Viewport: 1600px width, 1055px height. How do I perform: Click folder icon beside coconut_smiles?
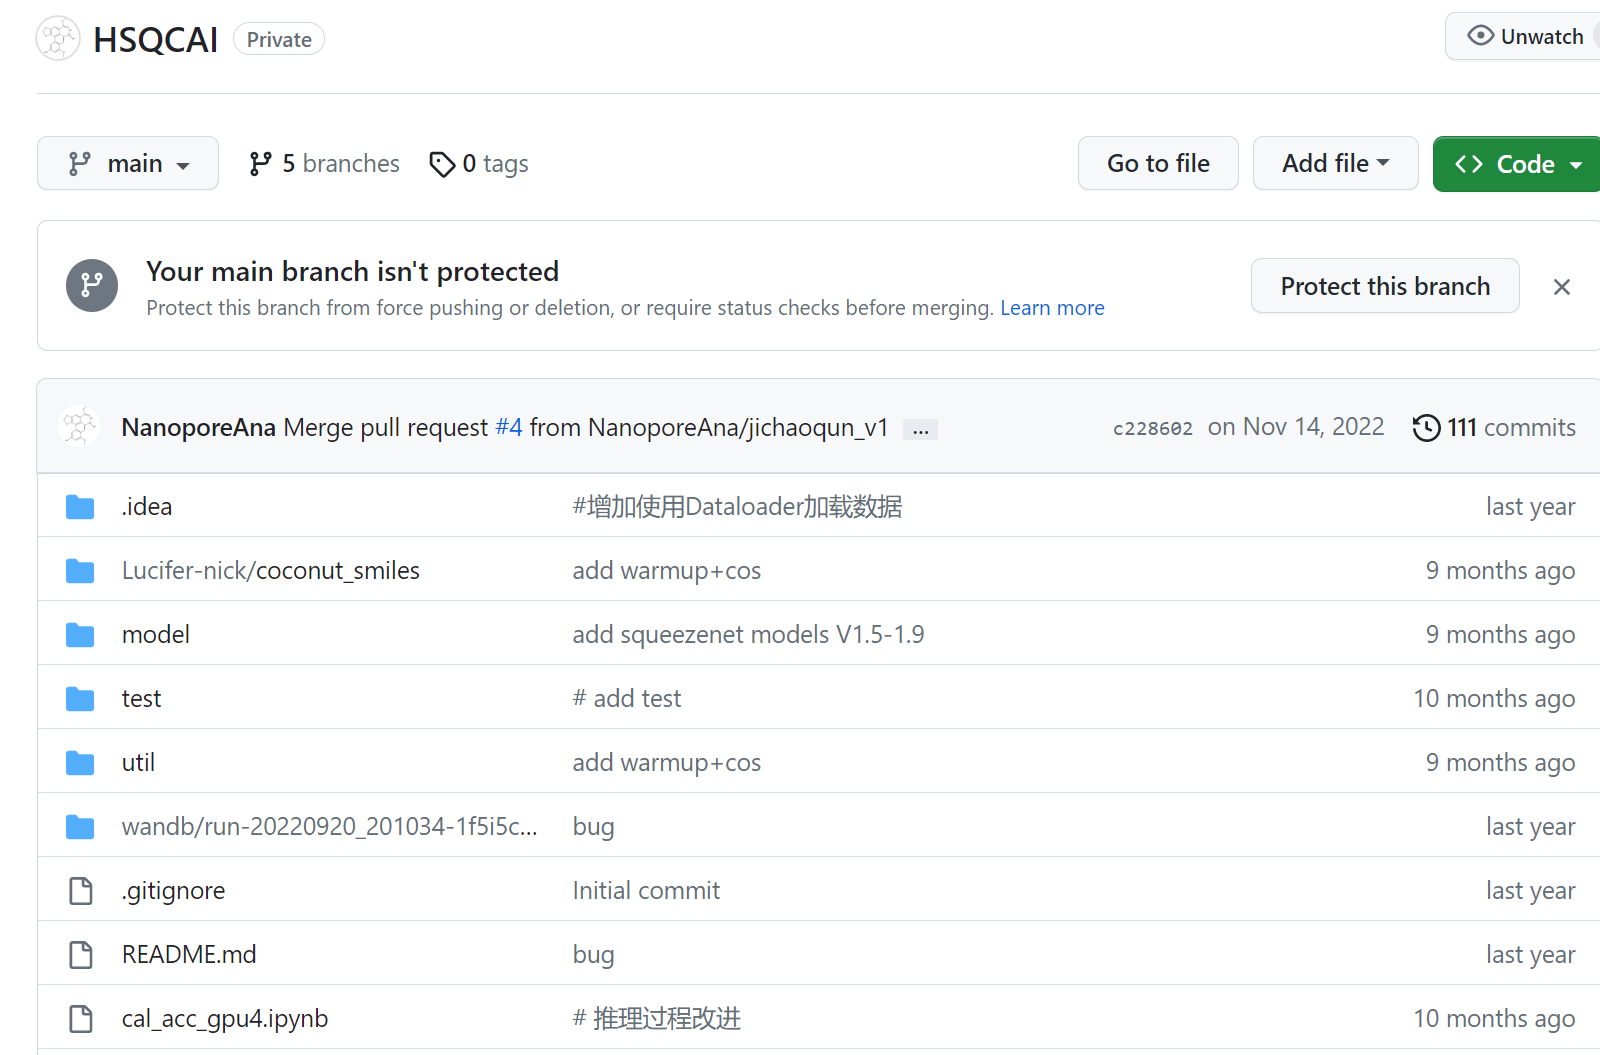click(x=80, y=571)
